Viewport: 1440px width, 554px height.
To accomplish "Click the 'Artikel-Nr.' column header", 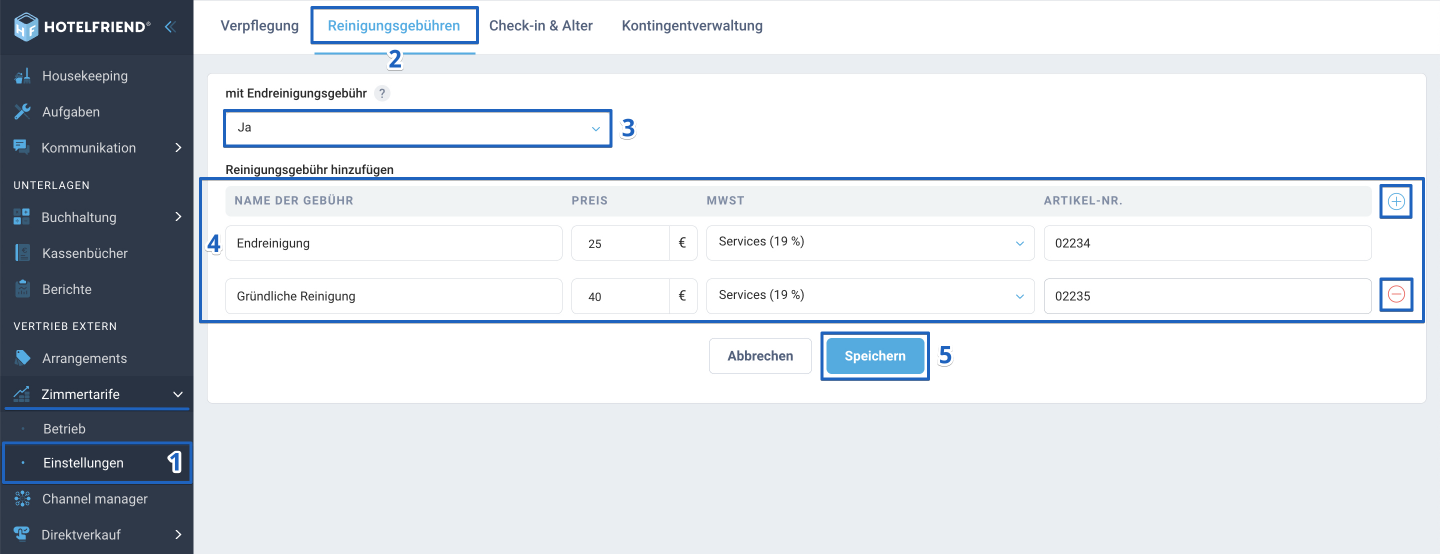I will (x=1083, y=201).
